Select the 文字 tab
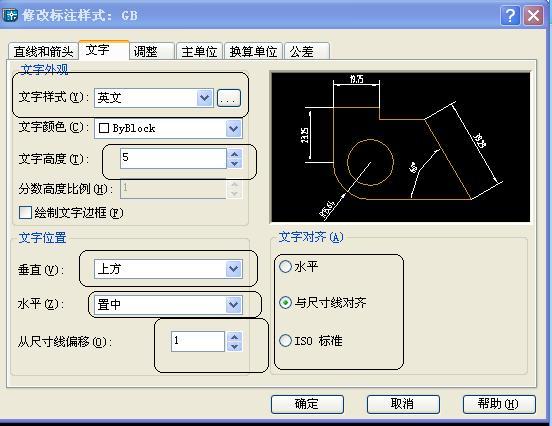The width and height of the screenshot is (552, 426). pos(104,50)
